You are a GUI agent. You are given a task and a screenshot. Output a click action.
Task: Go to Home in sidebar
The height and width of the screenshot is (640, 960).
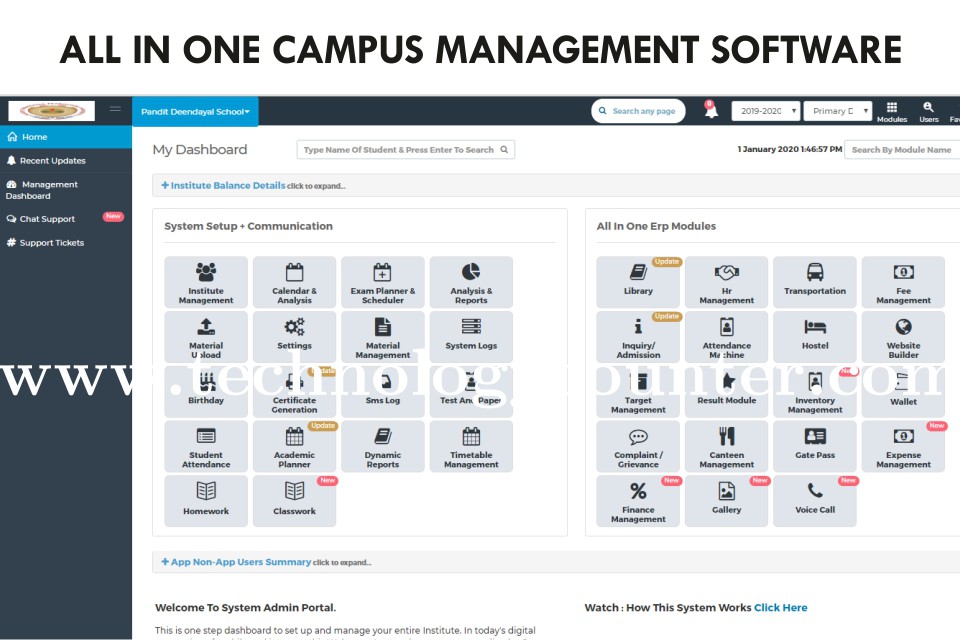click(x=66, y=137)
